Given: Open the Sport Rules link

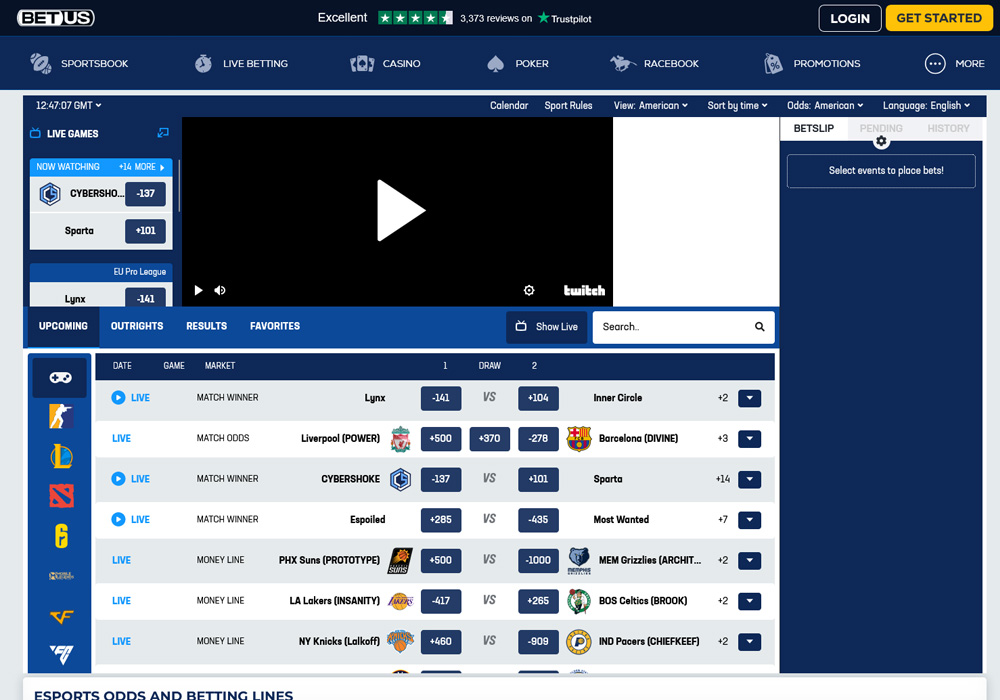Looking at the screenshot, I should pos(568,105).
